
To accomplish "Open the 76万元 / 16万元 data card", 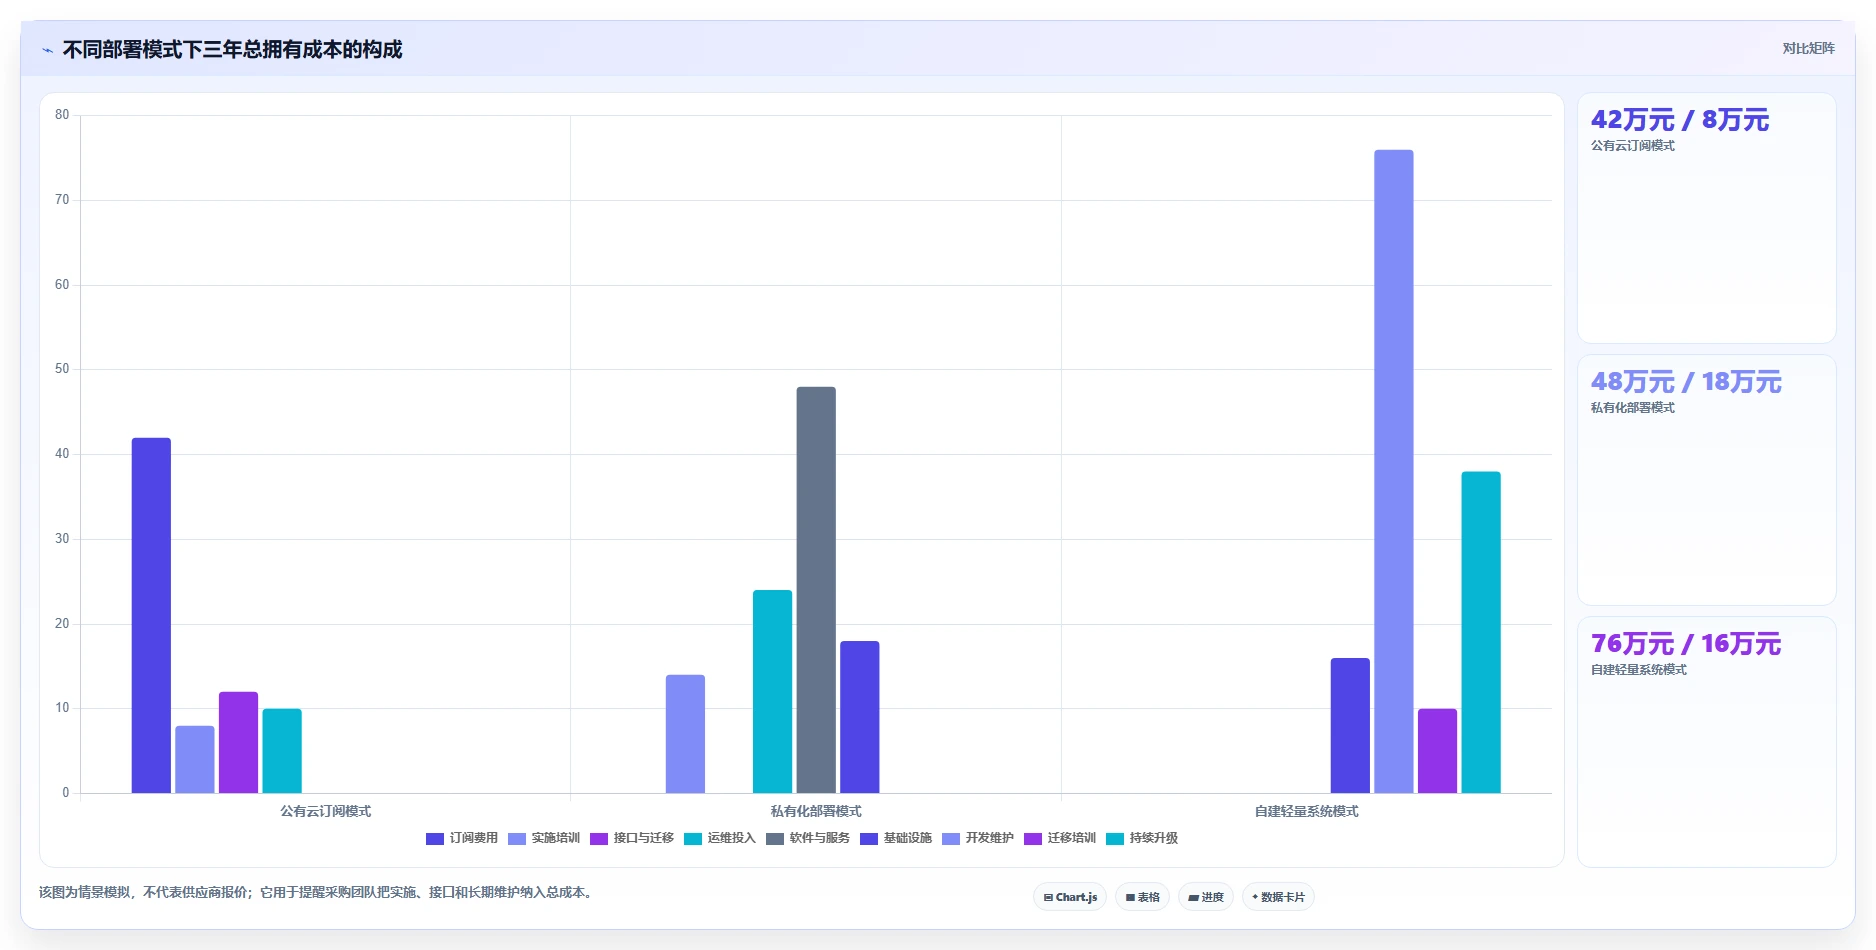I will click(1707, 742).
